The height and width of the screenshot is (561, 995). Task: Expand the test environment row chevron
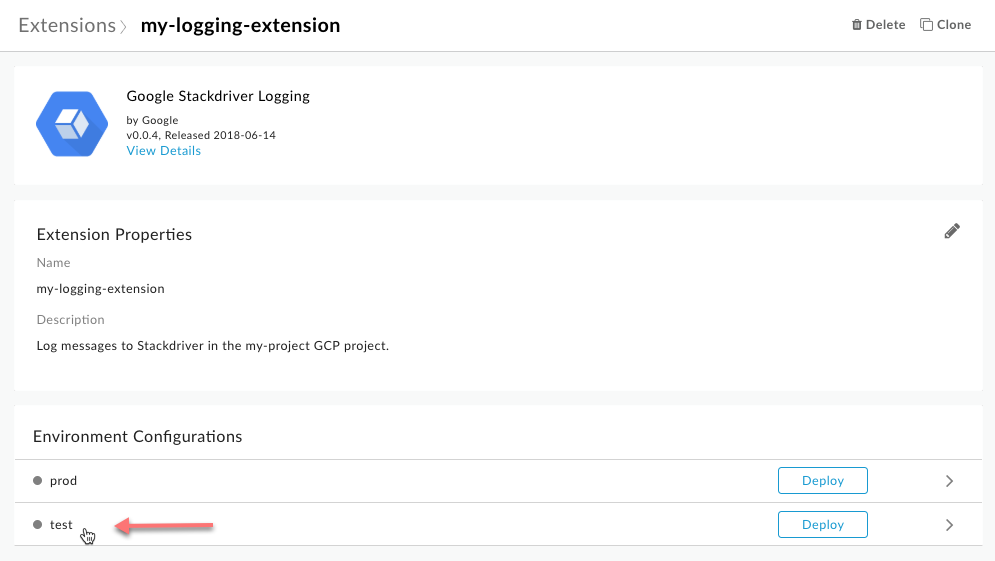coord(949,525)
